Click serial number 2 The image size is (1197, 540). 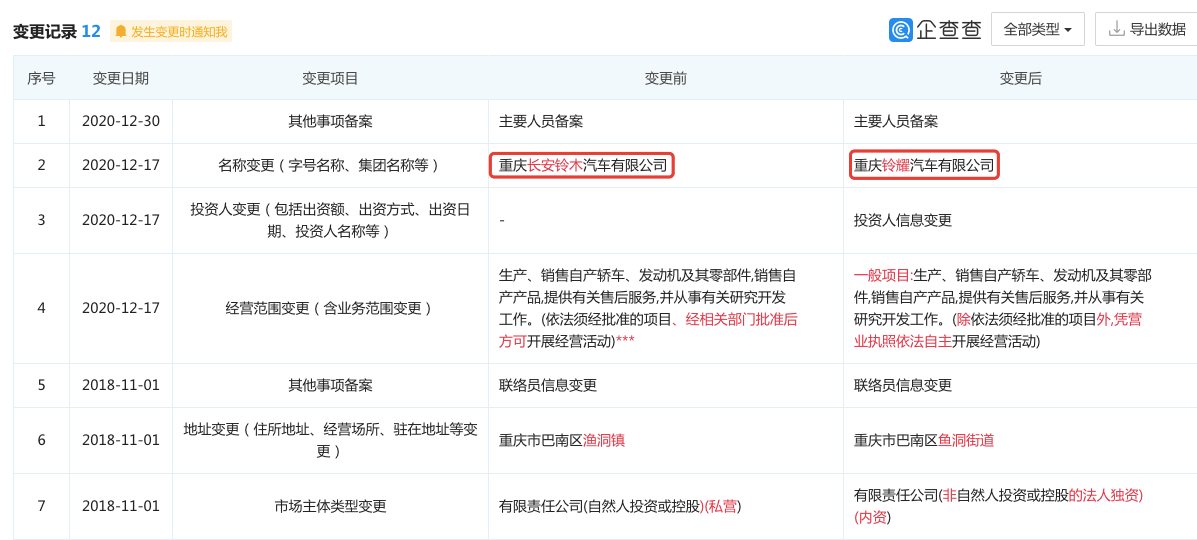click(41, 165)
